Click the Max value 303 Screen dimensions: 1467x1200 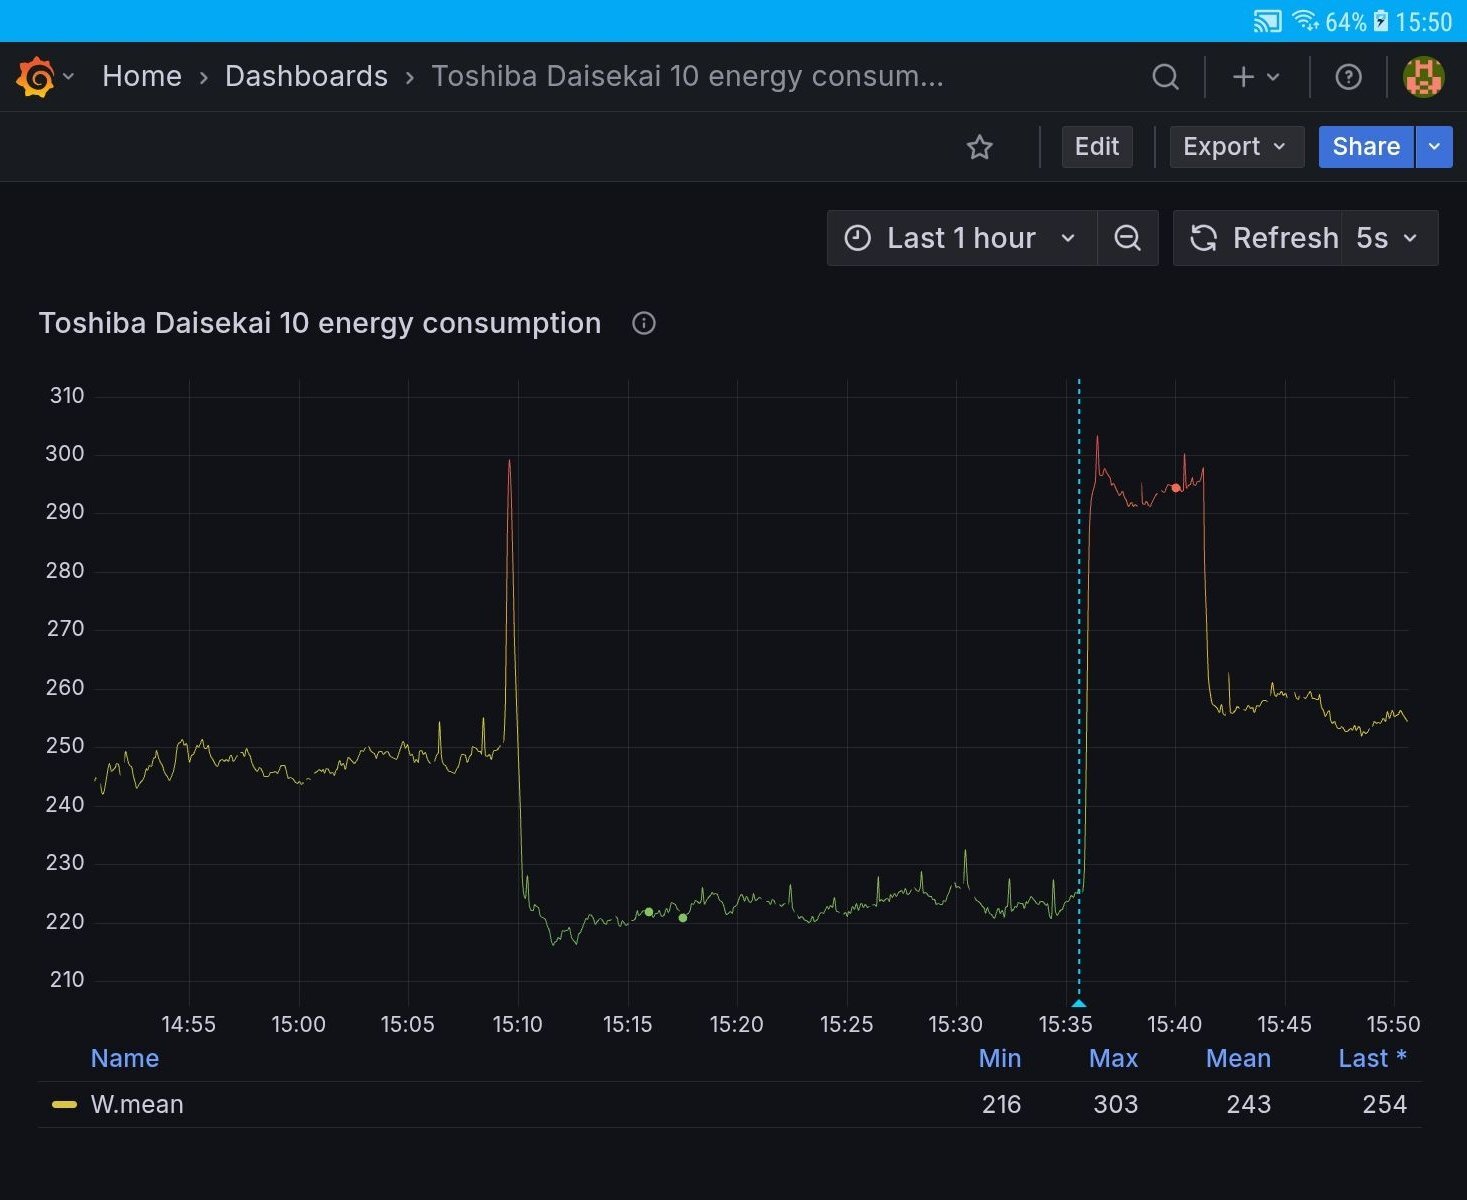pyautogui.click(x=1115, y=1104)
